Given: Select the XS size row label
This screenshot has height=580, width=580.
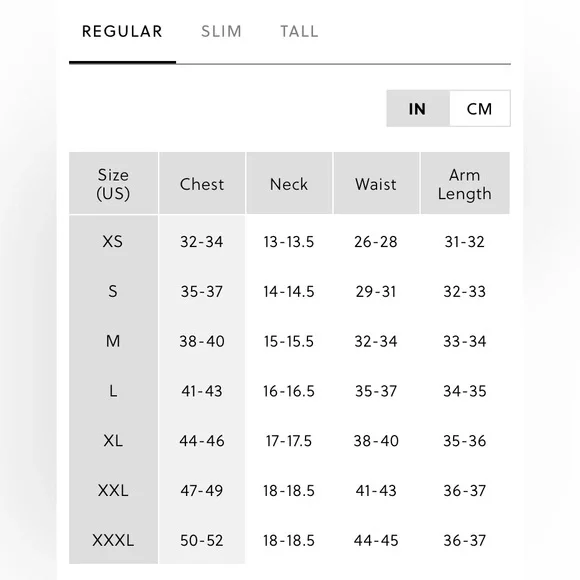Looking at the screenshot, I should (113, 242).
